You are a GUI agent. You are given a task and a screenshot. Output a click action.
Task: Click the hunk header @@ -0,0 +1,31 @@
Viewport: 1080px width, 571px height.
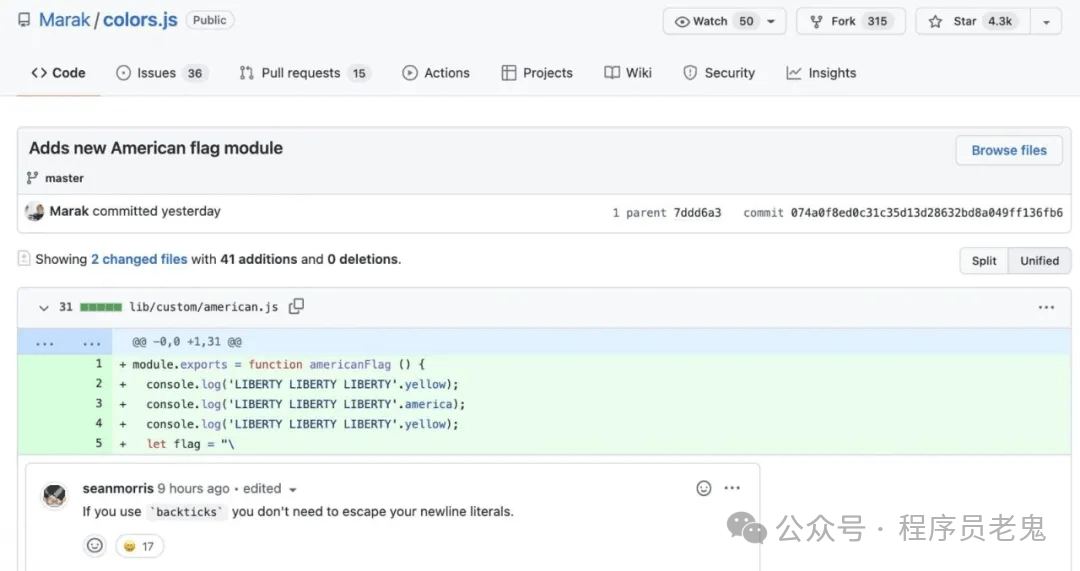(x=187, y=342)
